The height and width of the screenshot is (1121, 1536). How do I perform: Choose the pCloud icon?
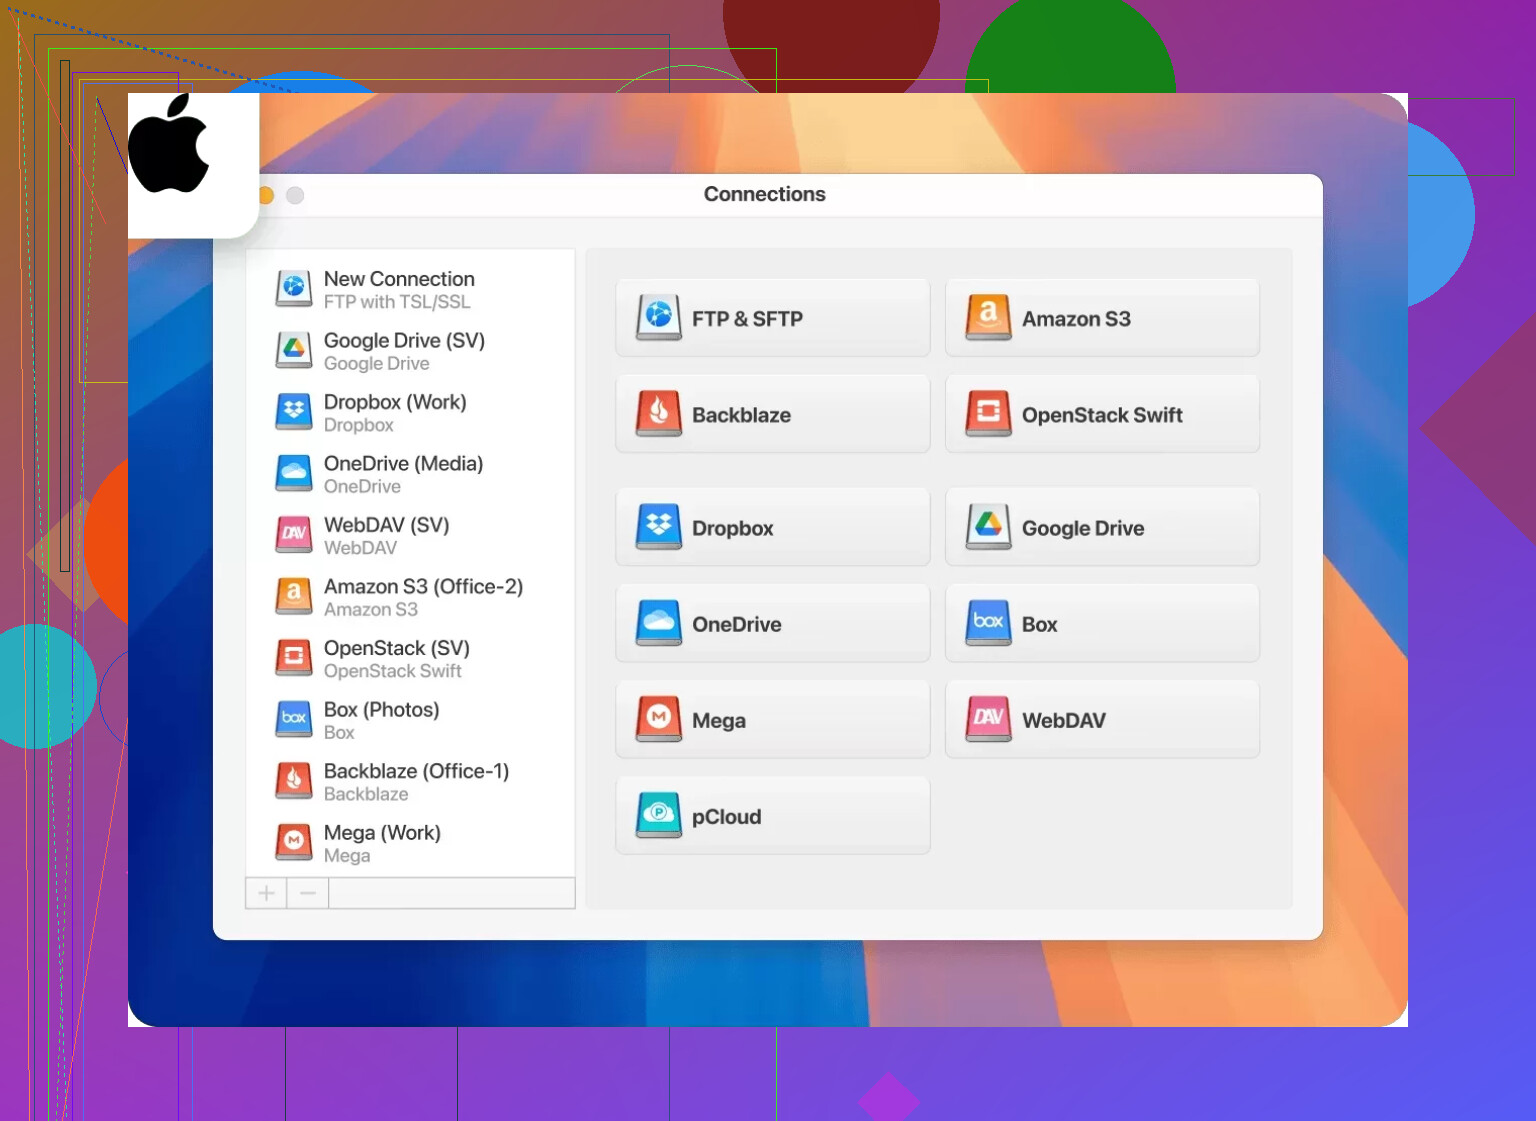[x=658, y=815]
